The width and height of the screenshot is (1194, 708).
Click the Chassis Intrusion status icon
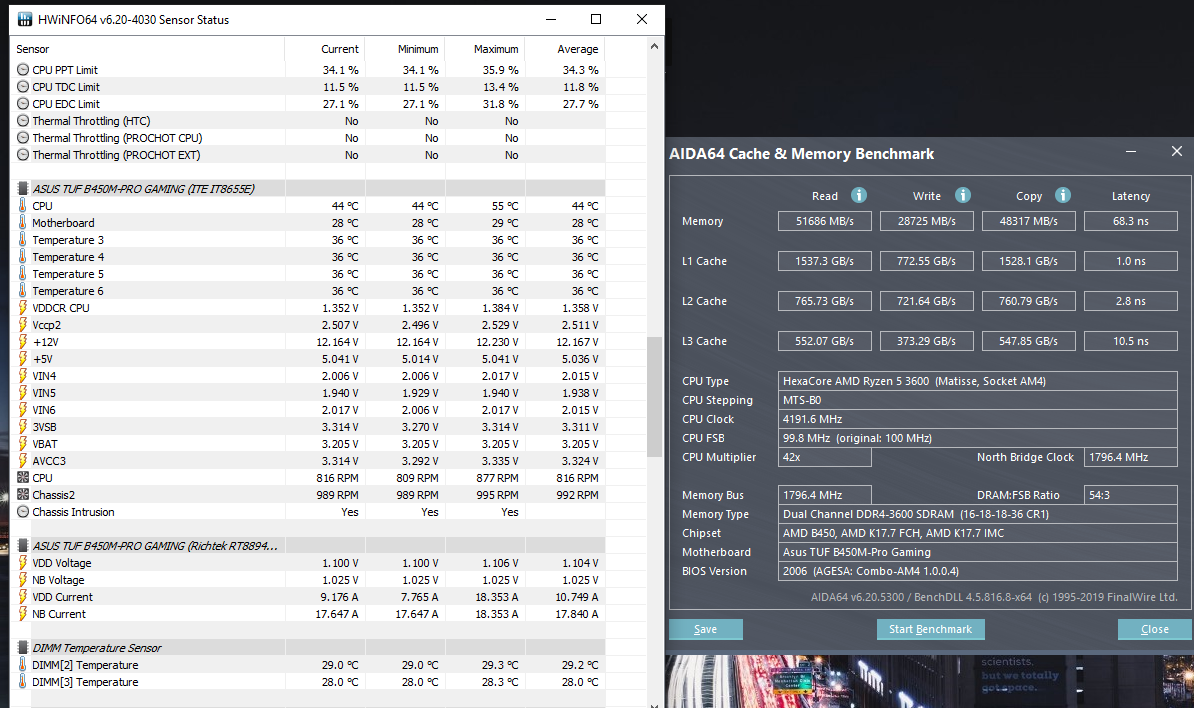(23, 512)
